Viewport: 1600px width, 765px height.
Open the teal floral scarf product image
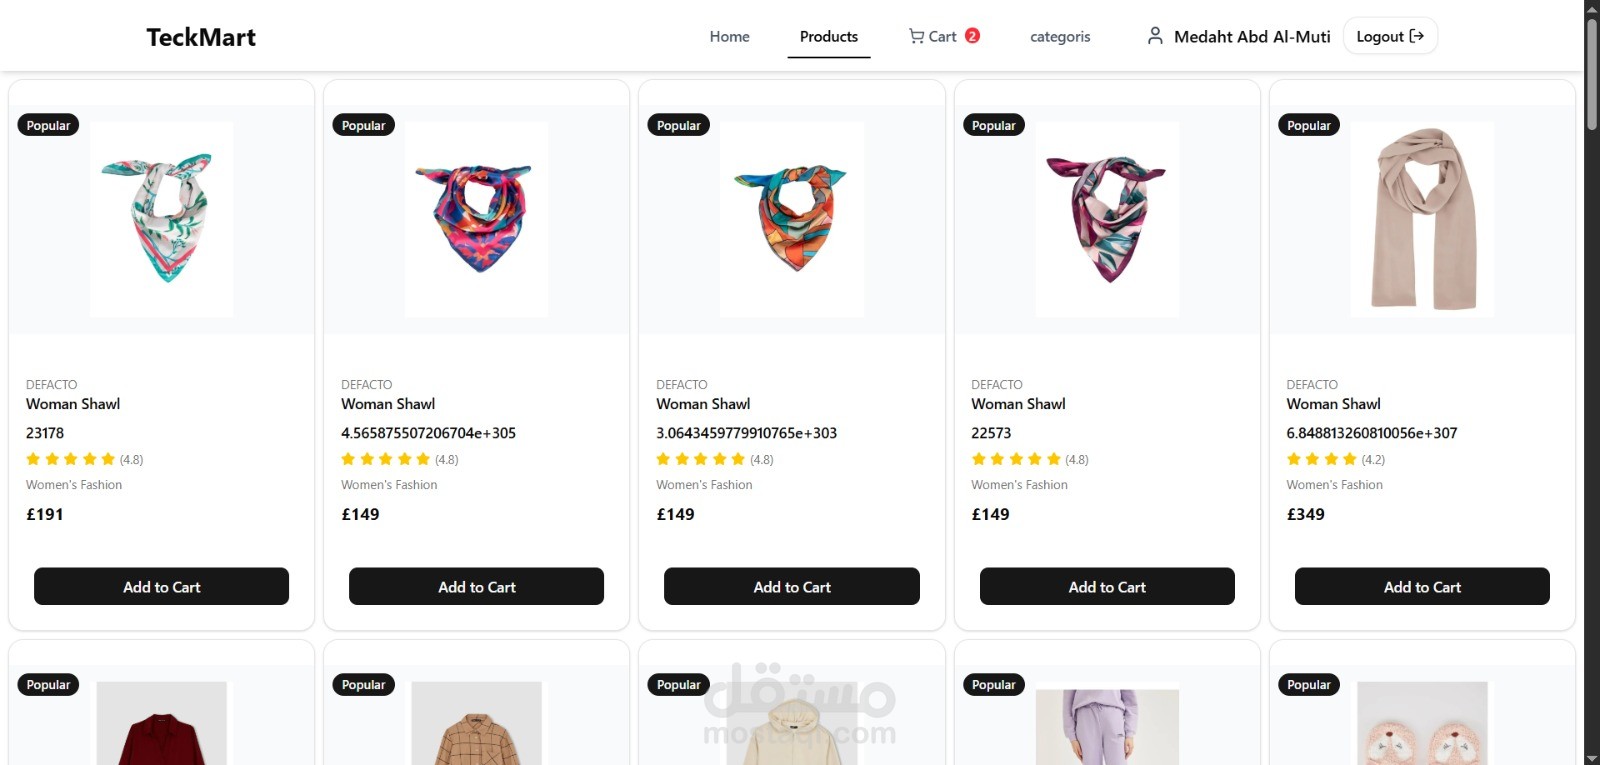tap(161, 219)
